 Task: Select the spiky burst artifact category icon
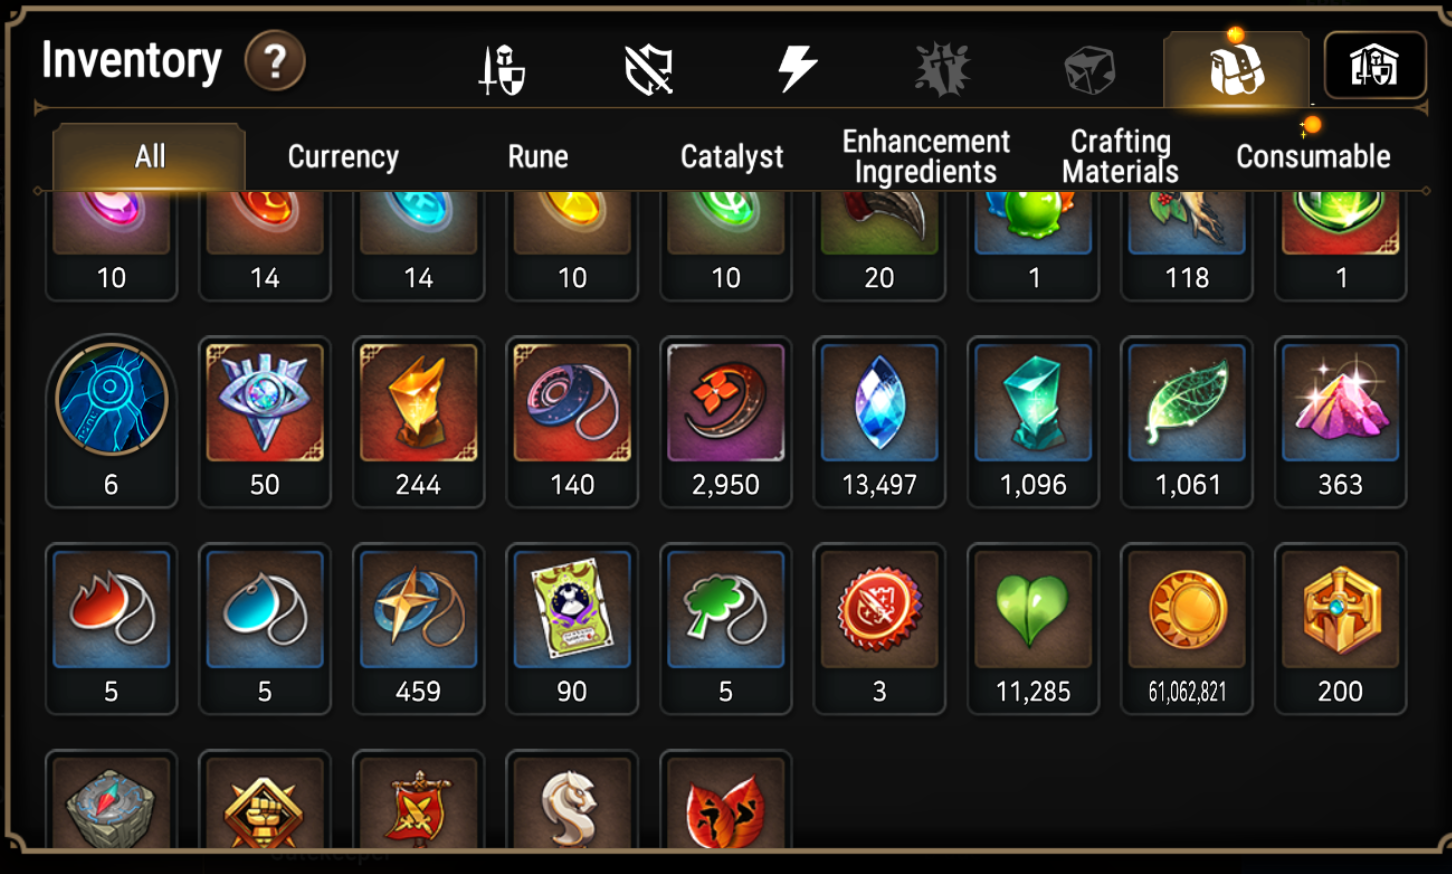click(x=943, y=70)
